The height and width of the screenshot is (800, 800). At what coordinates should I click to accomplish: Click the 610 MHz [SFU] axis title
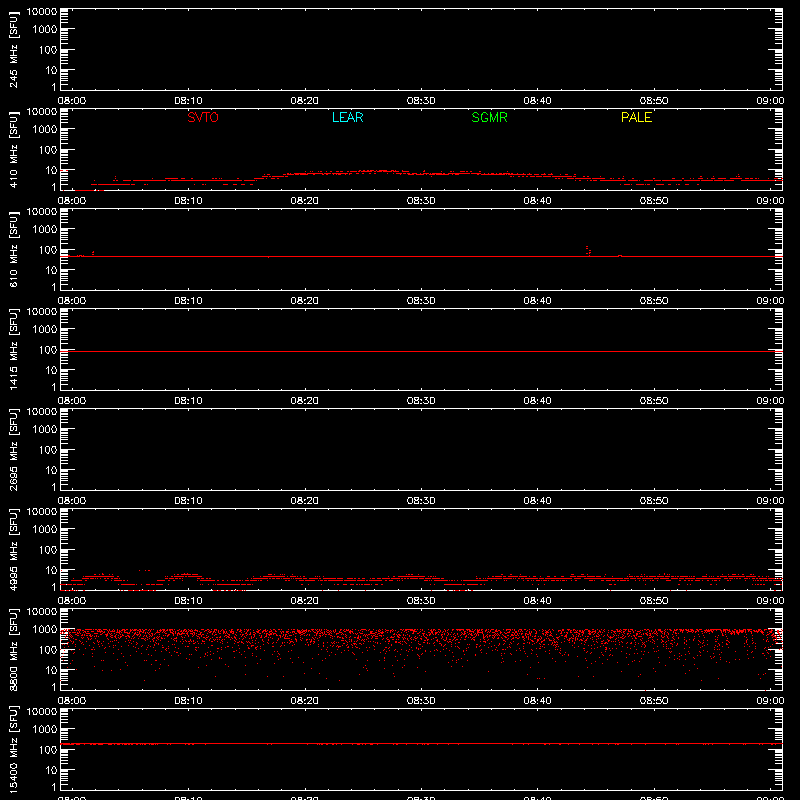[x=13, y=249]
